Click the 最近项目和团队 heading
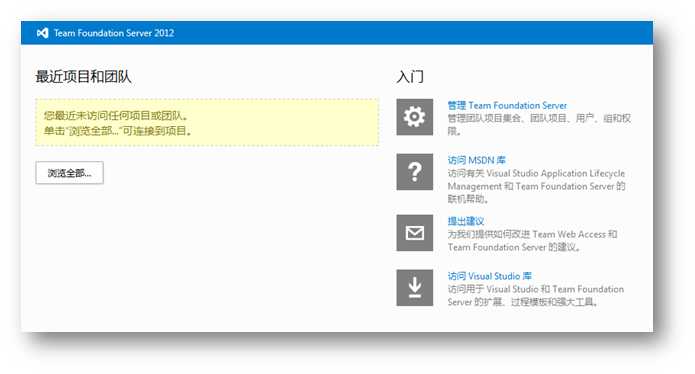The image size is (695, 374). [x=83, y=77]
